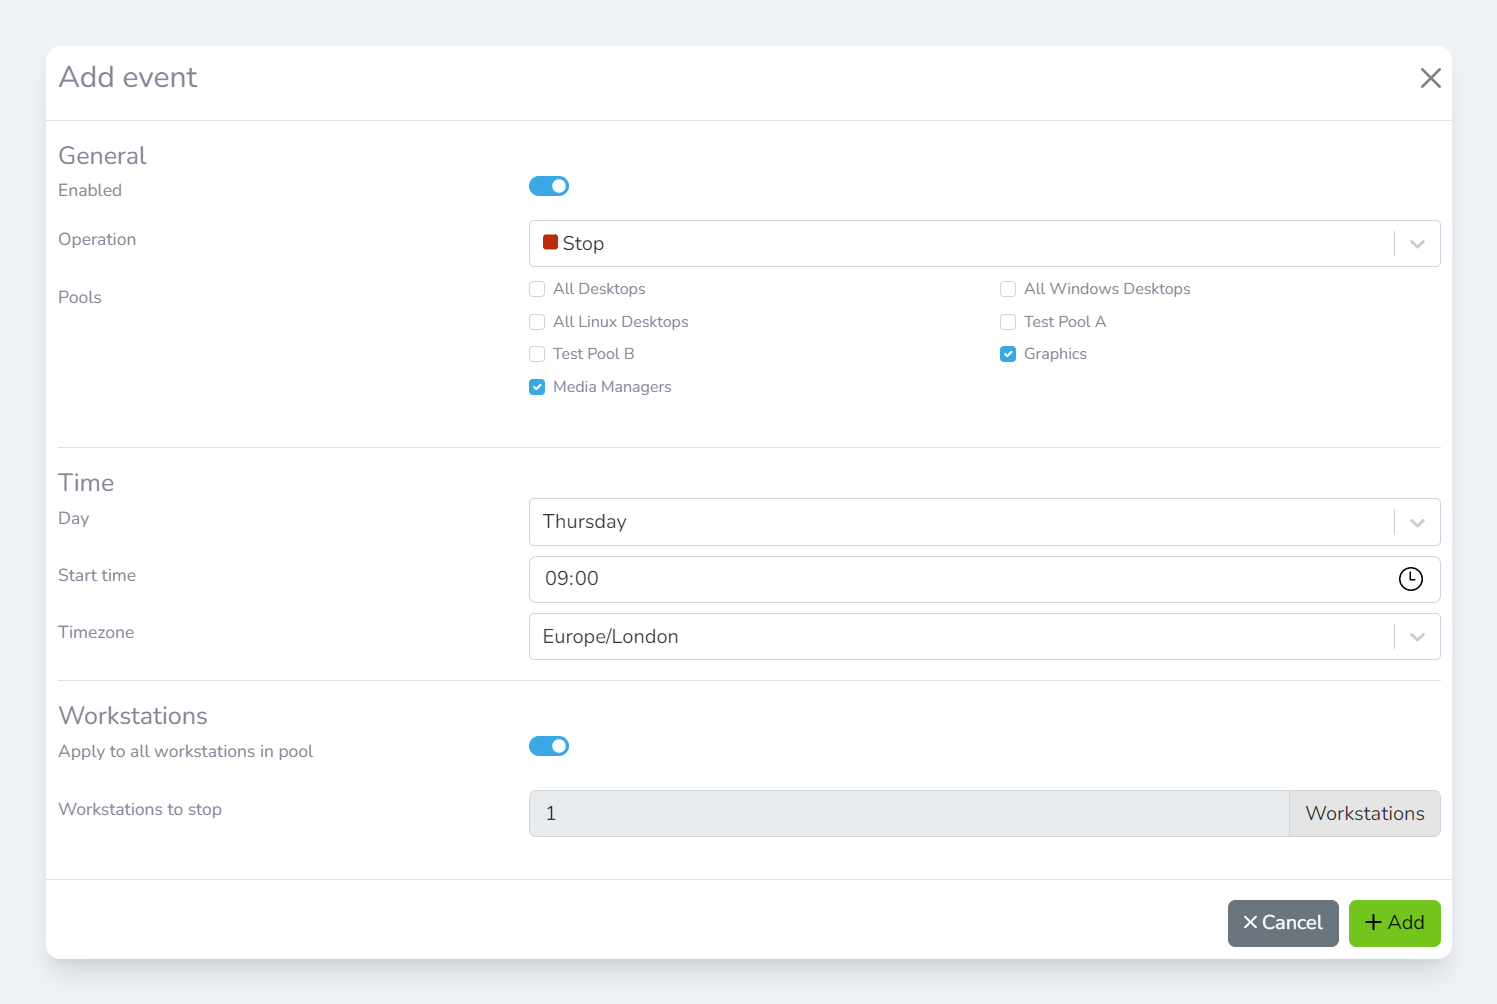Tick the Test Pool A checkbox
The width and height of the screenshot is (1497, 1004).
point(1008,322)
